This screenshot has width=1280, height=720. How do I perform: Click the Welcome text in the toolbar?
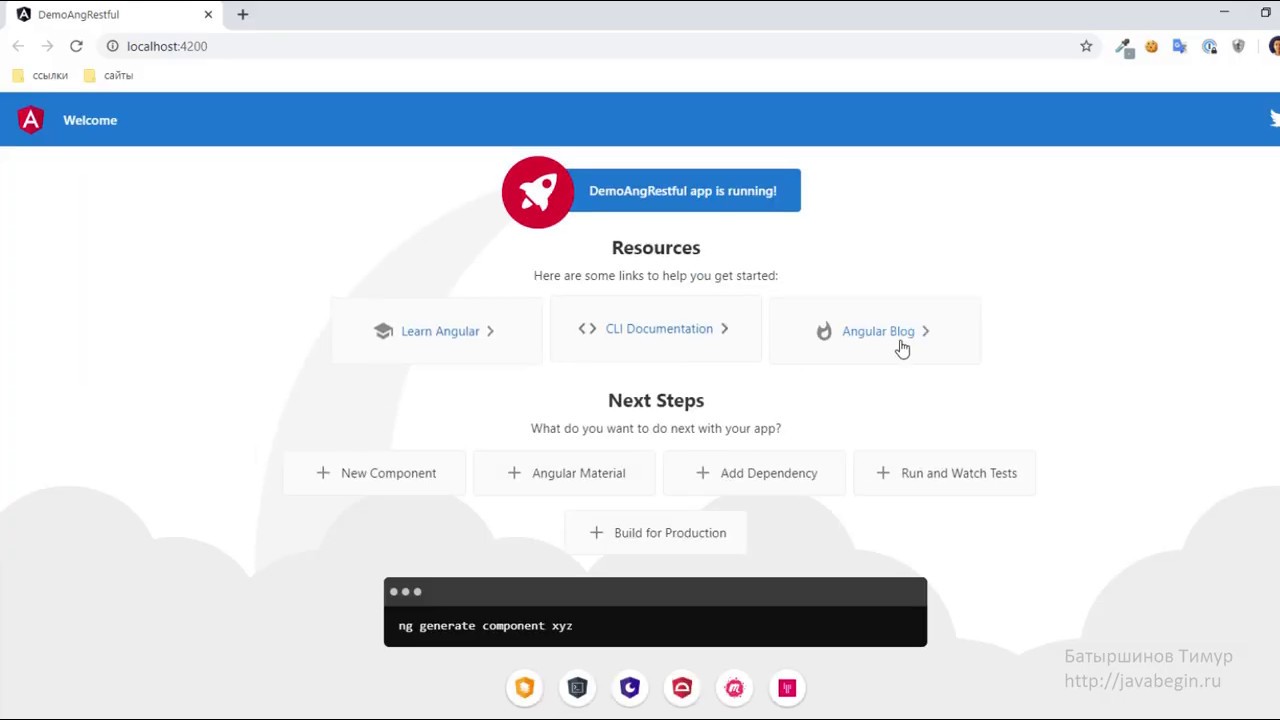tap(90, 120)
